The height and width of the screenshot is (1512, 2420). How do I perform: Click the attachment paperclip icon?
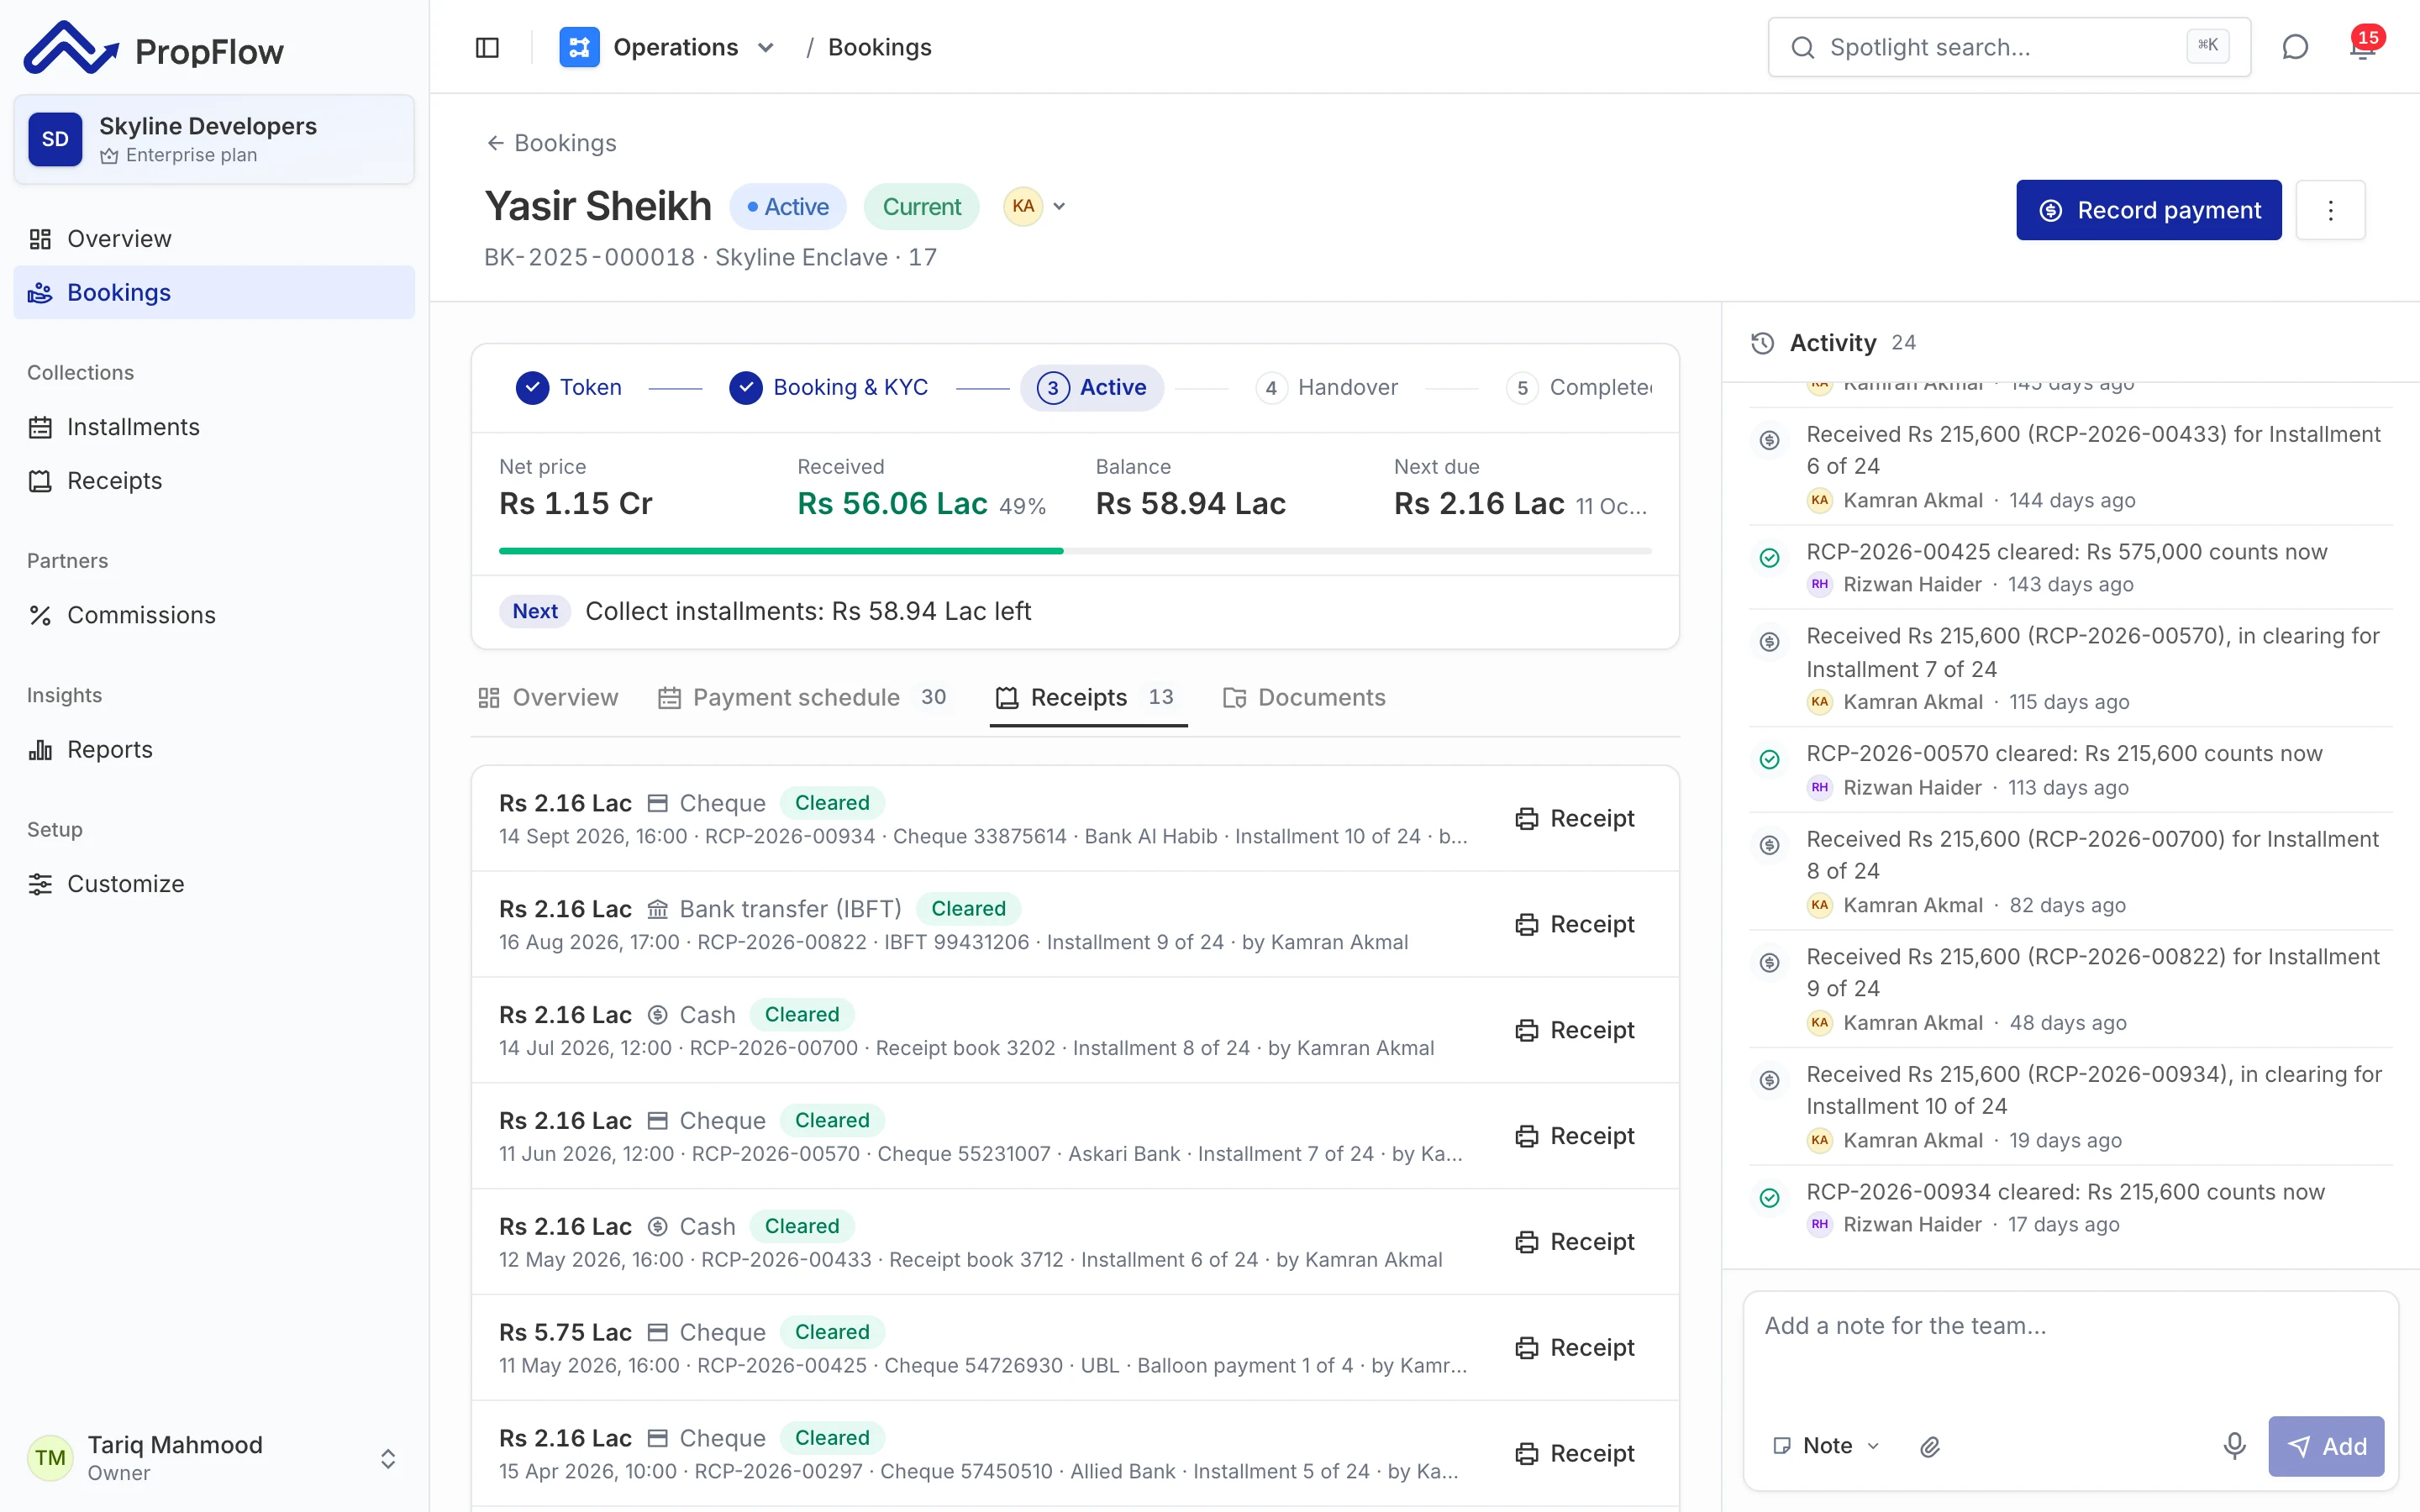pyautogui.click(x=1930, y=1446)
